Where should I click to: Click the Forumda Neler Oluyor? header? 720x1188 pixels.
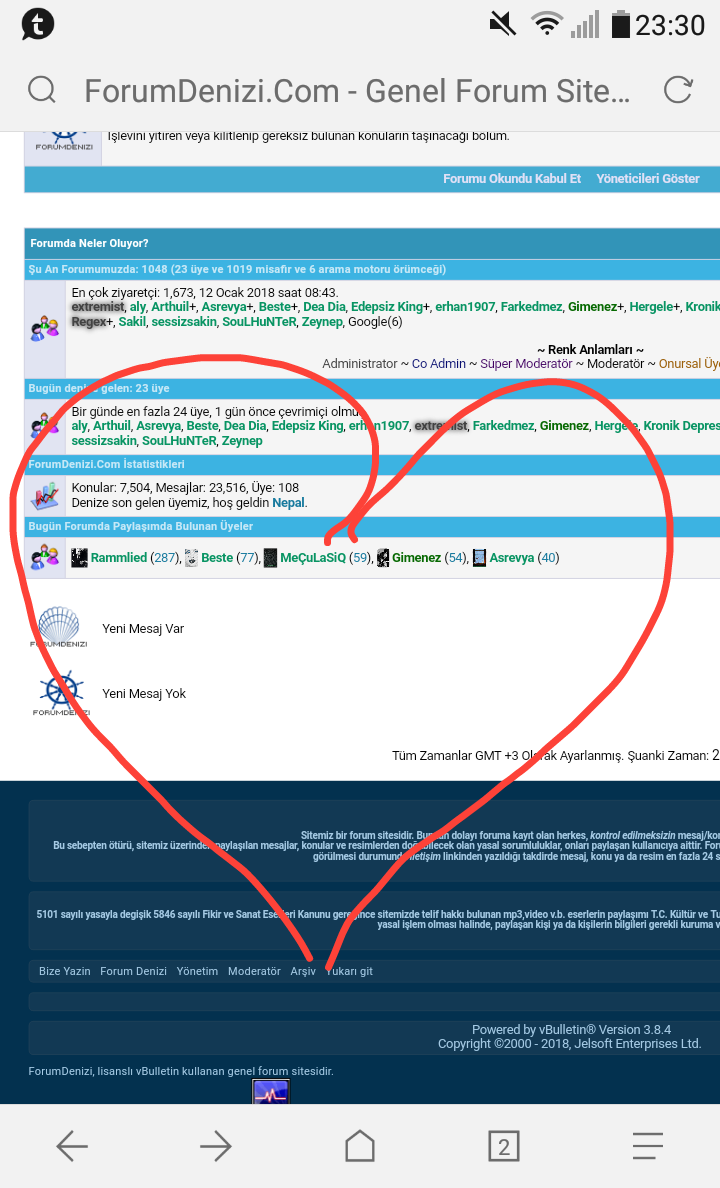pos(89,243)
